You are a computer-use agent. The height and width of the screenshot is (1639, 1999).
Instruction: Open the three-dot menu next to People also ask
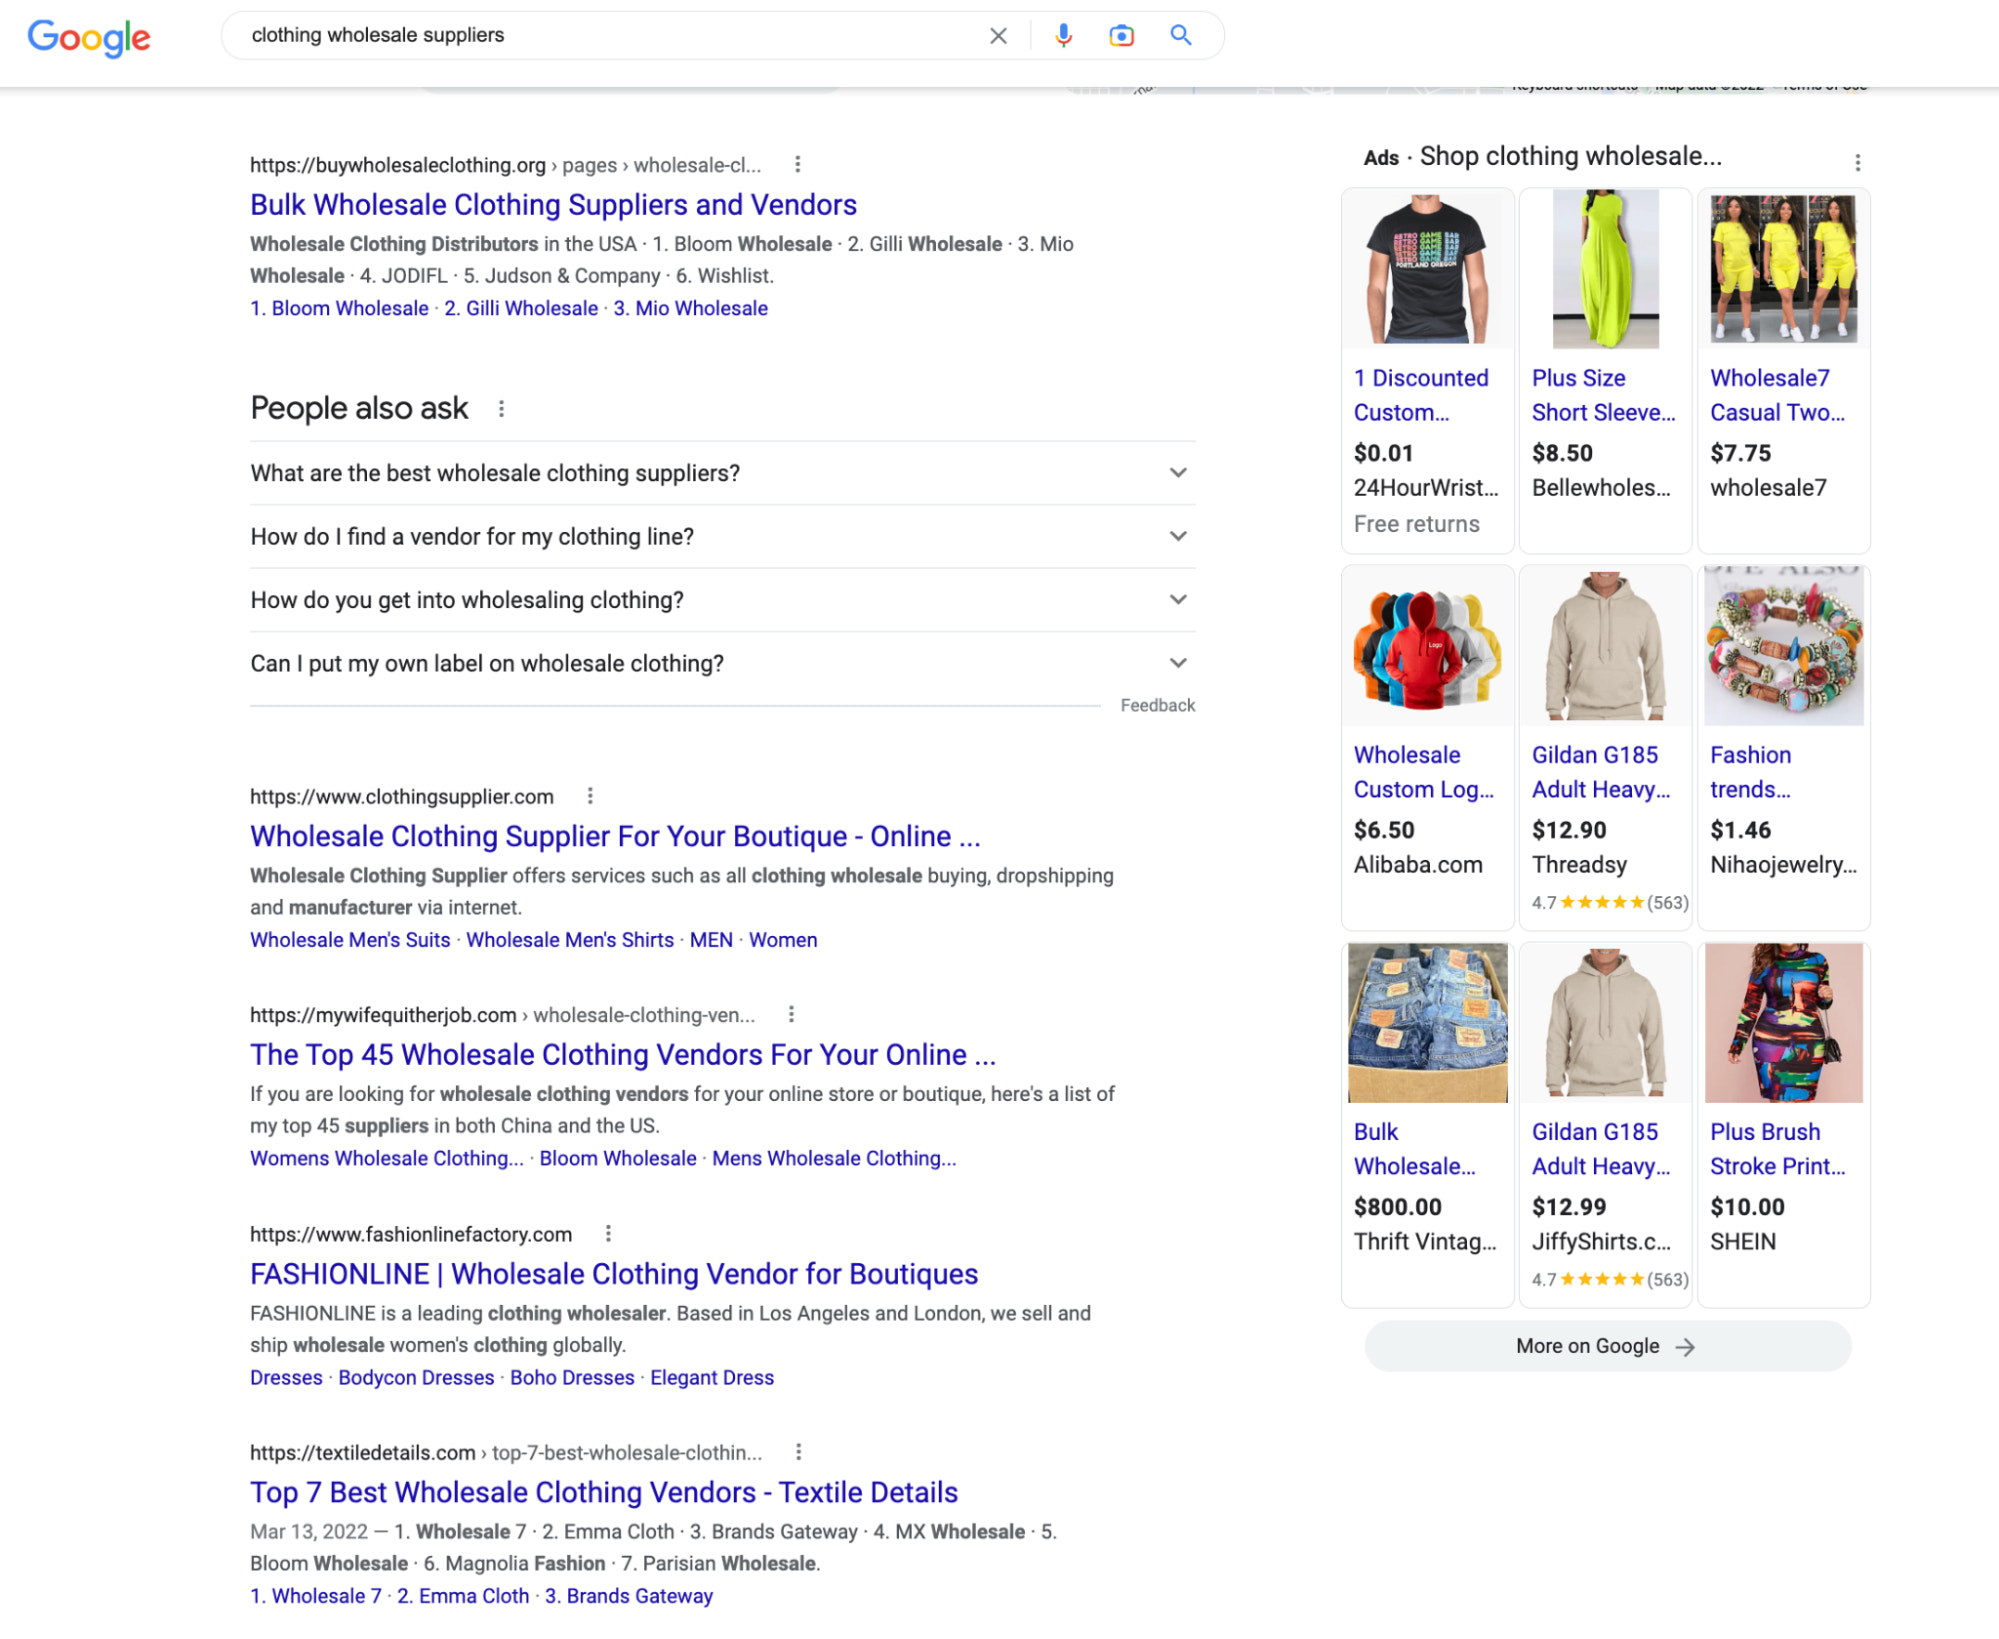click(x=502, y=408)
